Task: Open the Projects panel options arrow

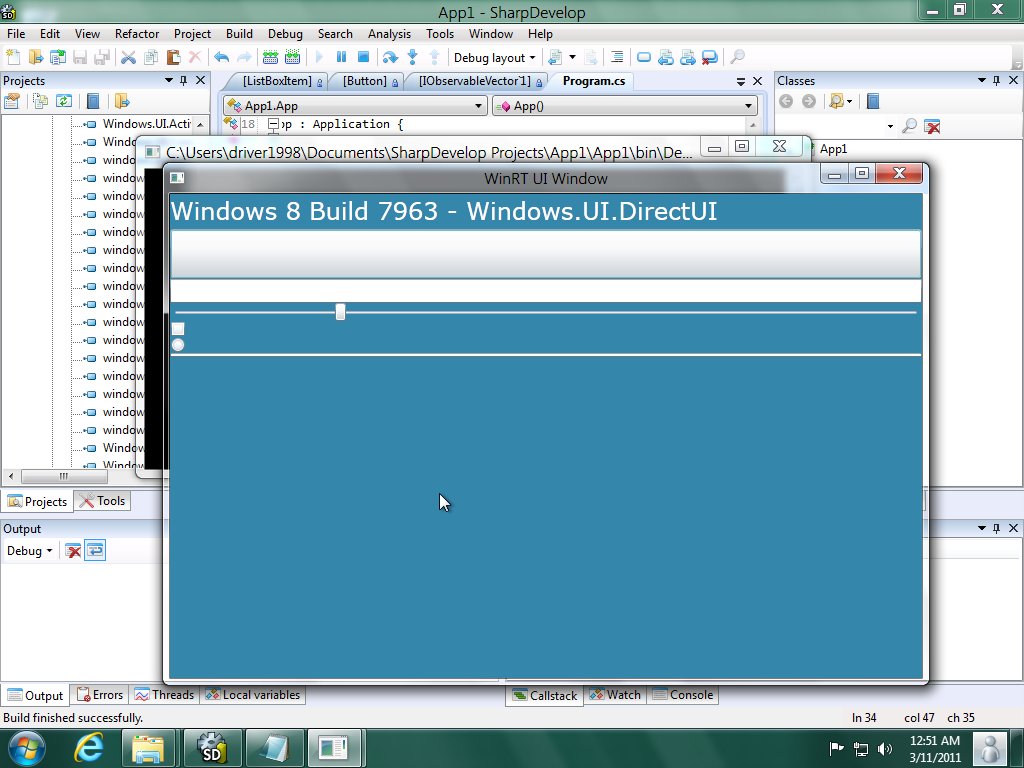Action: point(168,80)
